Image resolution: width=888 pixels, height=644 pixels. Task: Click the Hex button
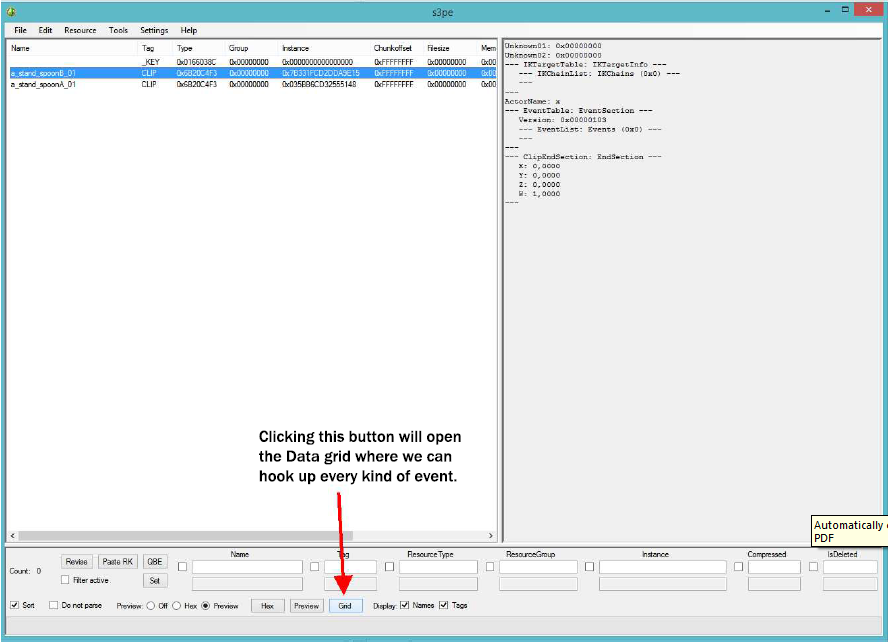coord(267,605)
